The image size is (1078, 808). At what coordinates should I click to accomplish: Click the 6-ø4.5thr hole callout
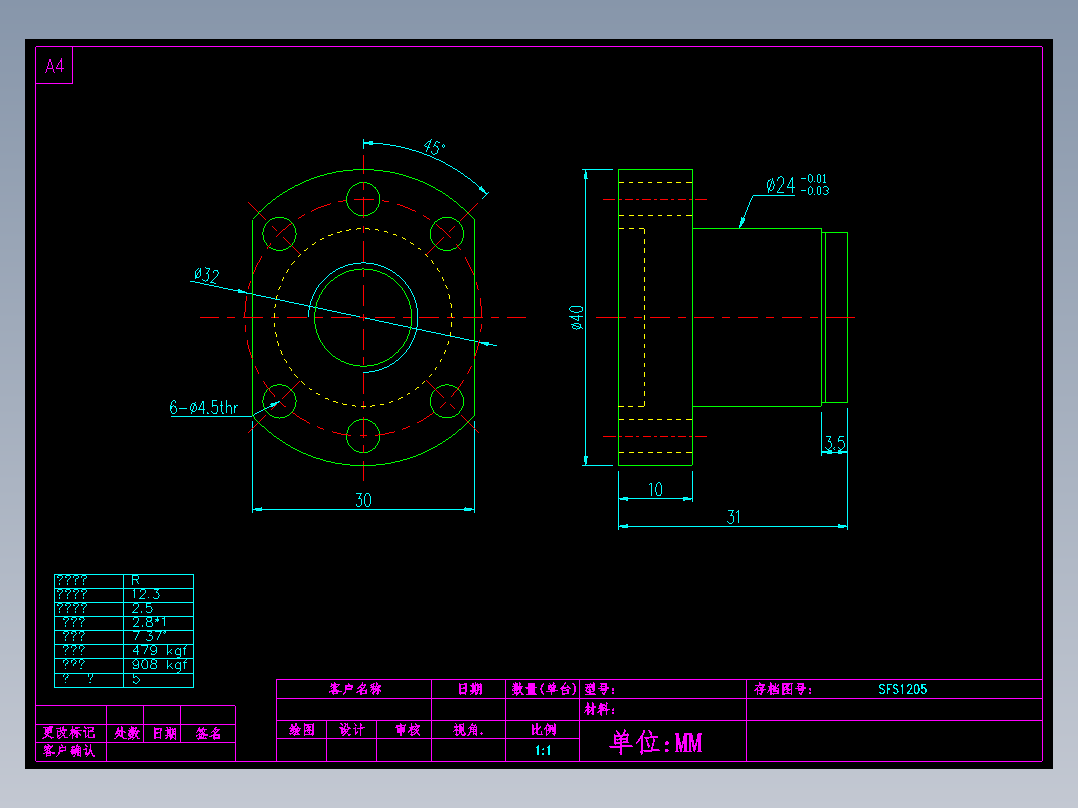pyautogui.click(x=204, y=407)
